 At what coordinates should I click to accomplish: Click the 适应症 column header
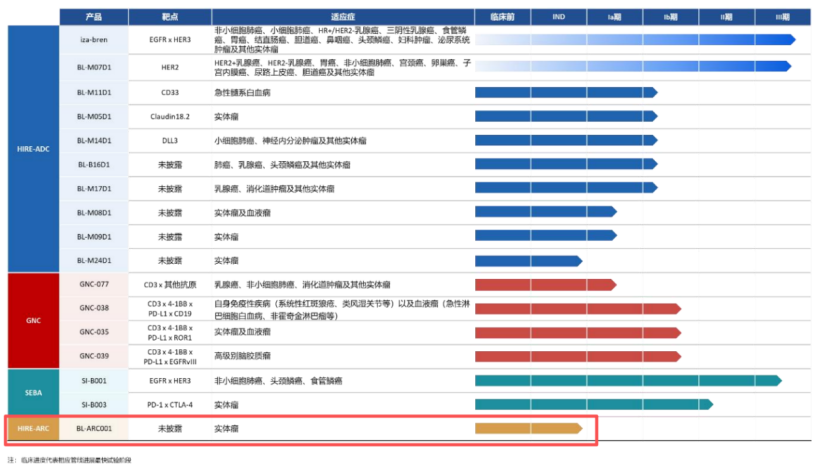tap(343, 17)
